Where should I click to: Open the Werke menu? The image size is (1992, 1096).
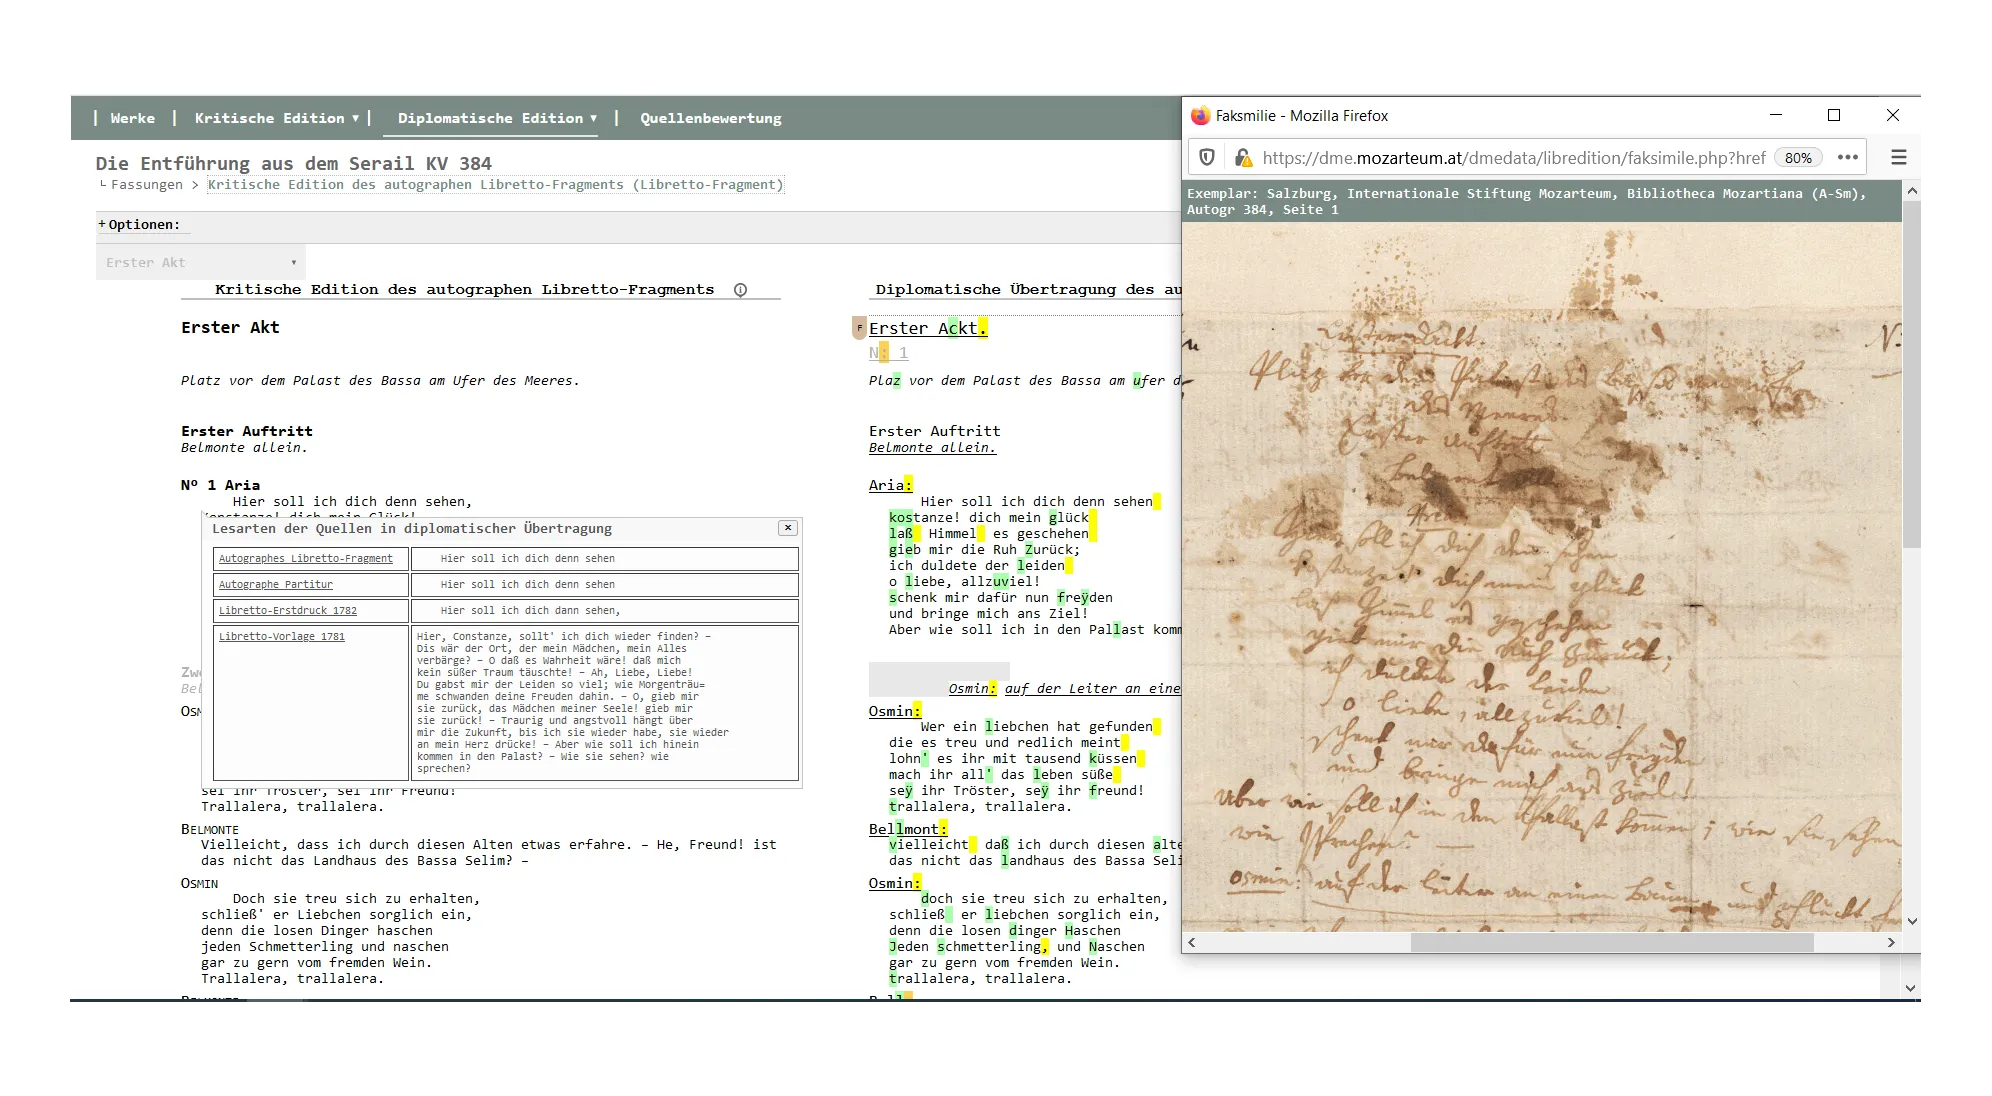pos(132,118)
